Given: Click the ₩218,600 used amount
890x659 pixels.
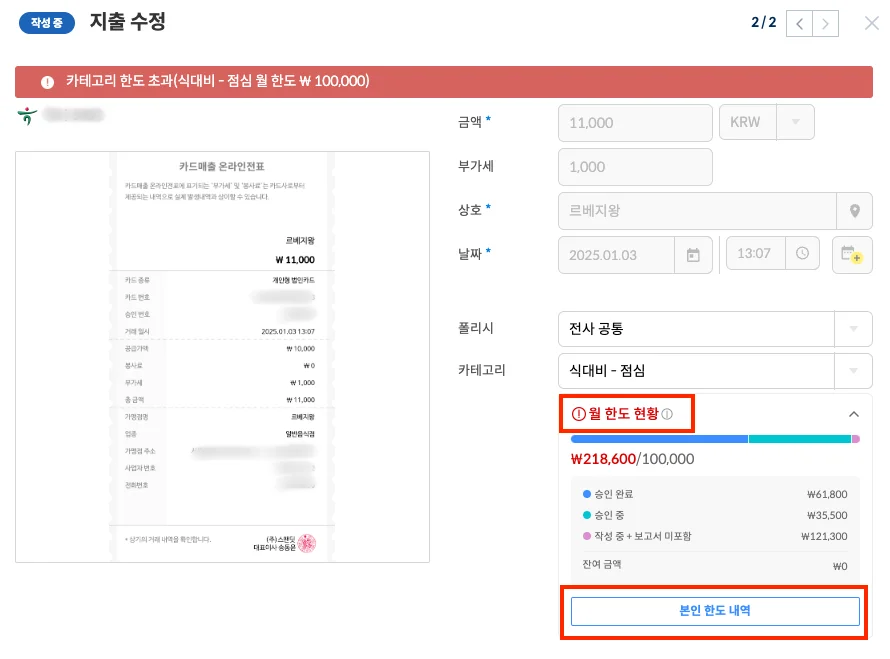Looking at the screenshot, I should 603,459.
